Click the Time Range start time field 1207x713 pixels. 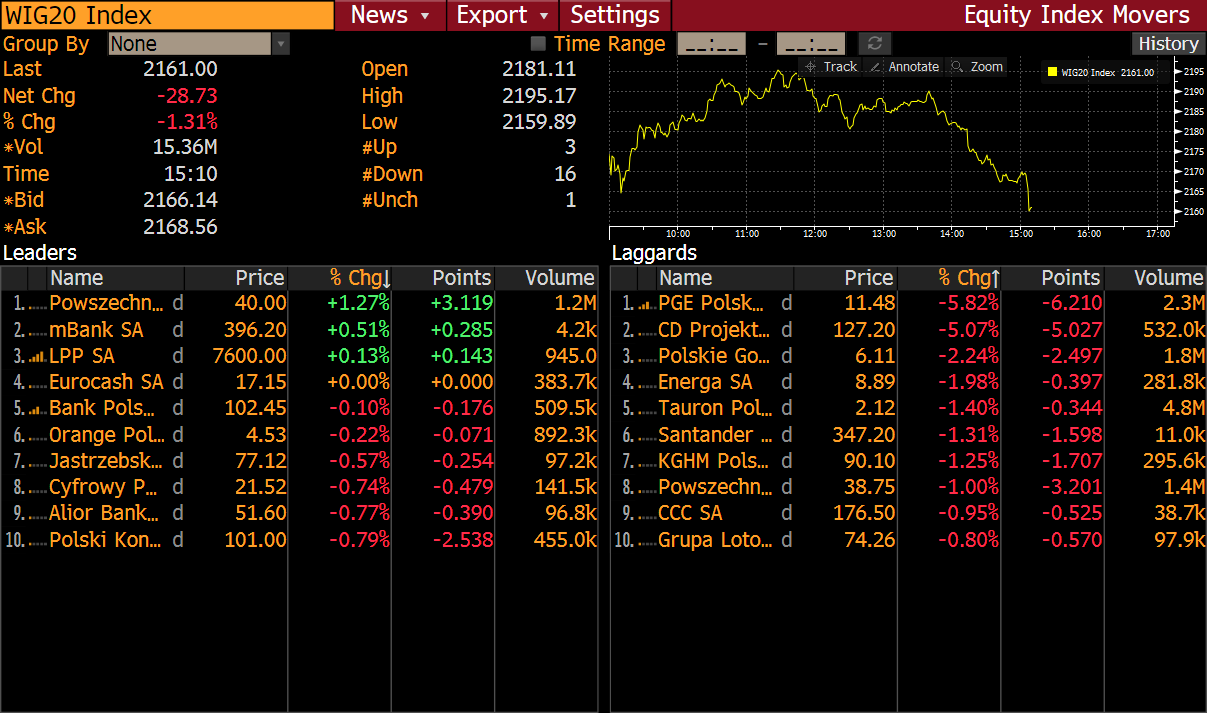(711, 44)
